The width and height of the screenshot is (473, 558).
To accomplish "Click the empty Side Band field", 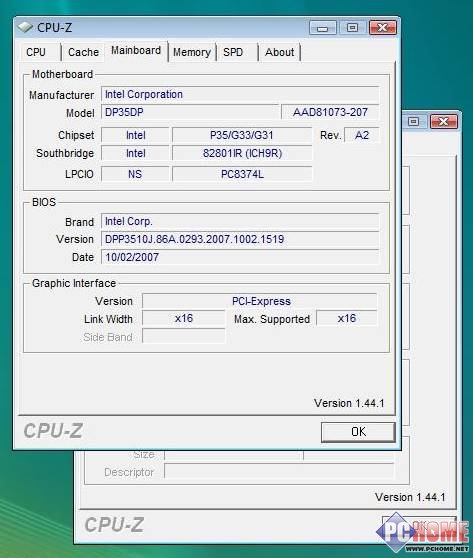I will click(184, 336).
